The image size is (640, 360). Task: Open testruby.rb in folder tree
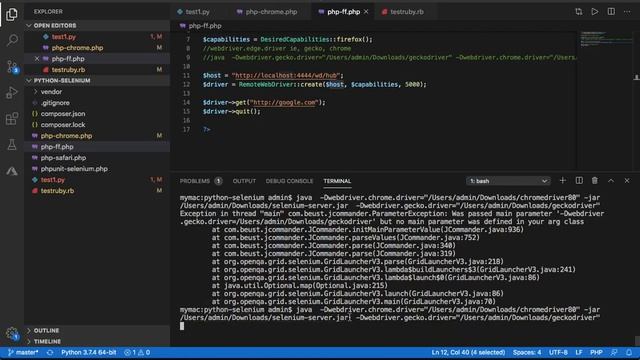97,191
